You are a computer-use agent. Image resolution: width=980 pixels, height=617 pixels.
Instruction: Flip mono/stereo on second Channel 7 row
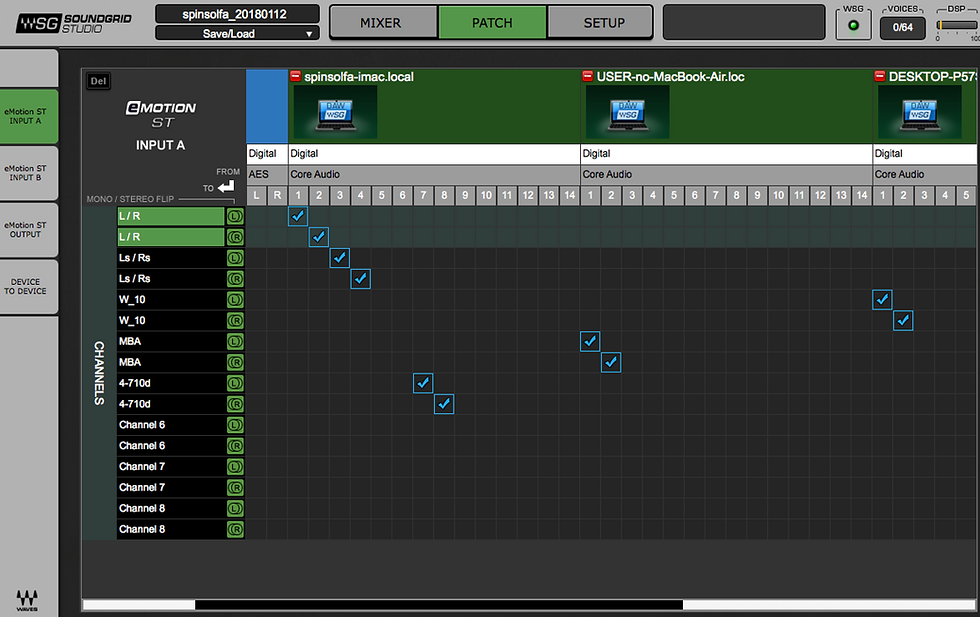click(235, 488)
